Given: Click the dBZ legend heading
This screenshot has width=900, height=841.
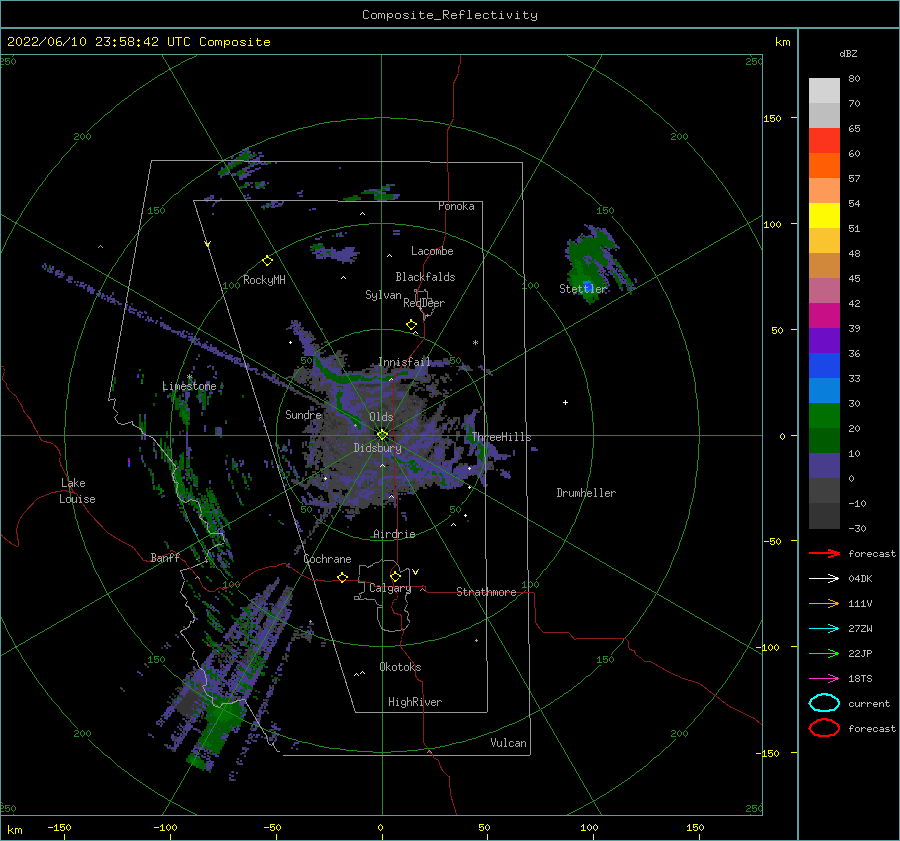Looking at the screenshot, I should [x=848, y=54].
